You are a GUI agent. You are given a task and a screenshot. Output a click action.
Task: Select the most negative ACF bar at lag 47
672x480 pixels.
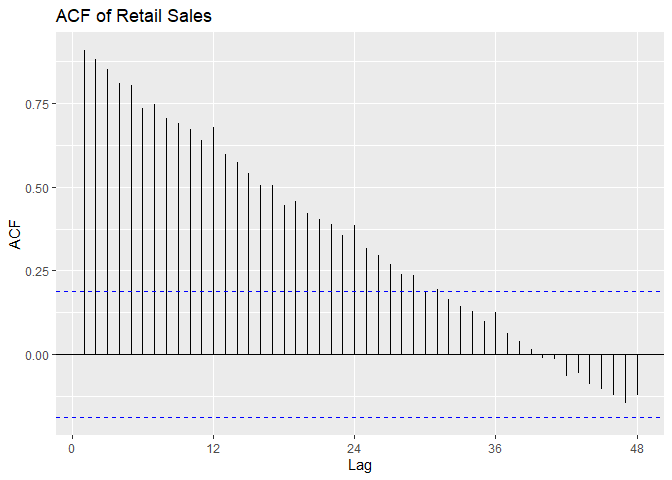point(625,379)
